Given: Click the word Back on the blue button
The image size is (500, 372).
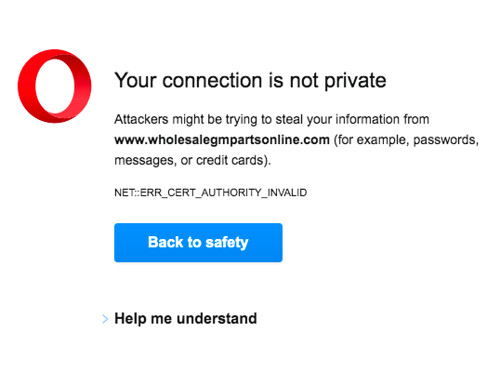Looking at the screenshot, I should coord(165,242).
